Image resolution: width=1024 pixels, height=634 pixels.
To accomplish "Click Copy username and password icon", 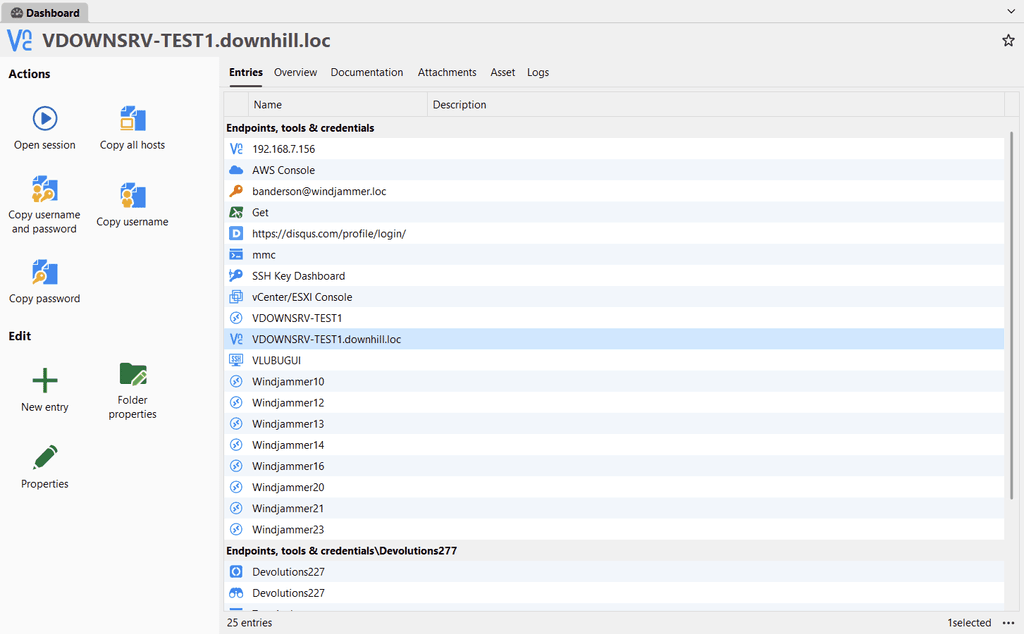I will pos(45,189).
